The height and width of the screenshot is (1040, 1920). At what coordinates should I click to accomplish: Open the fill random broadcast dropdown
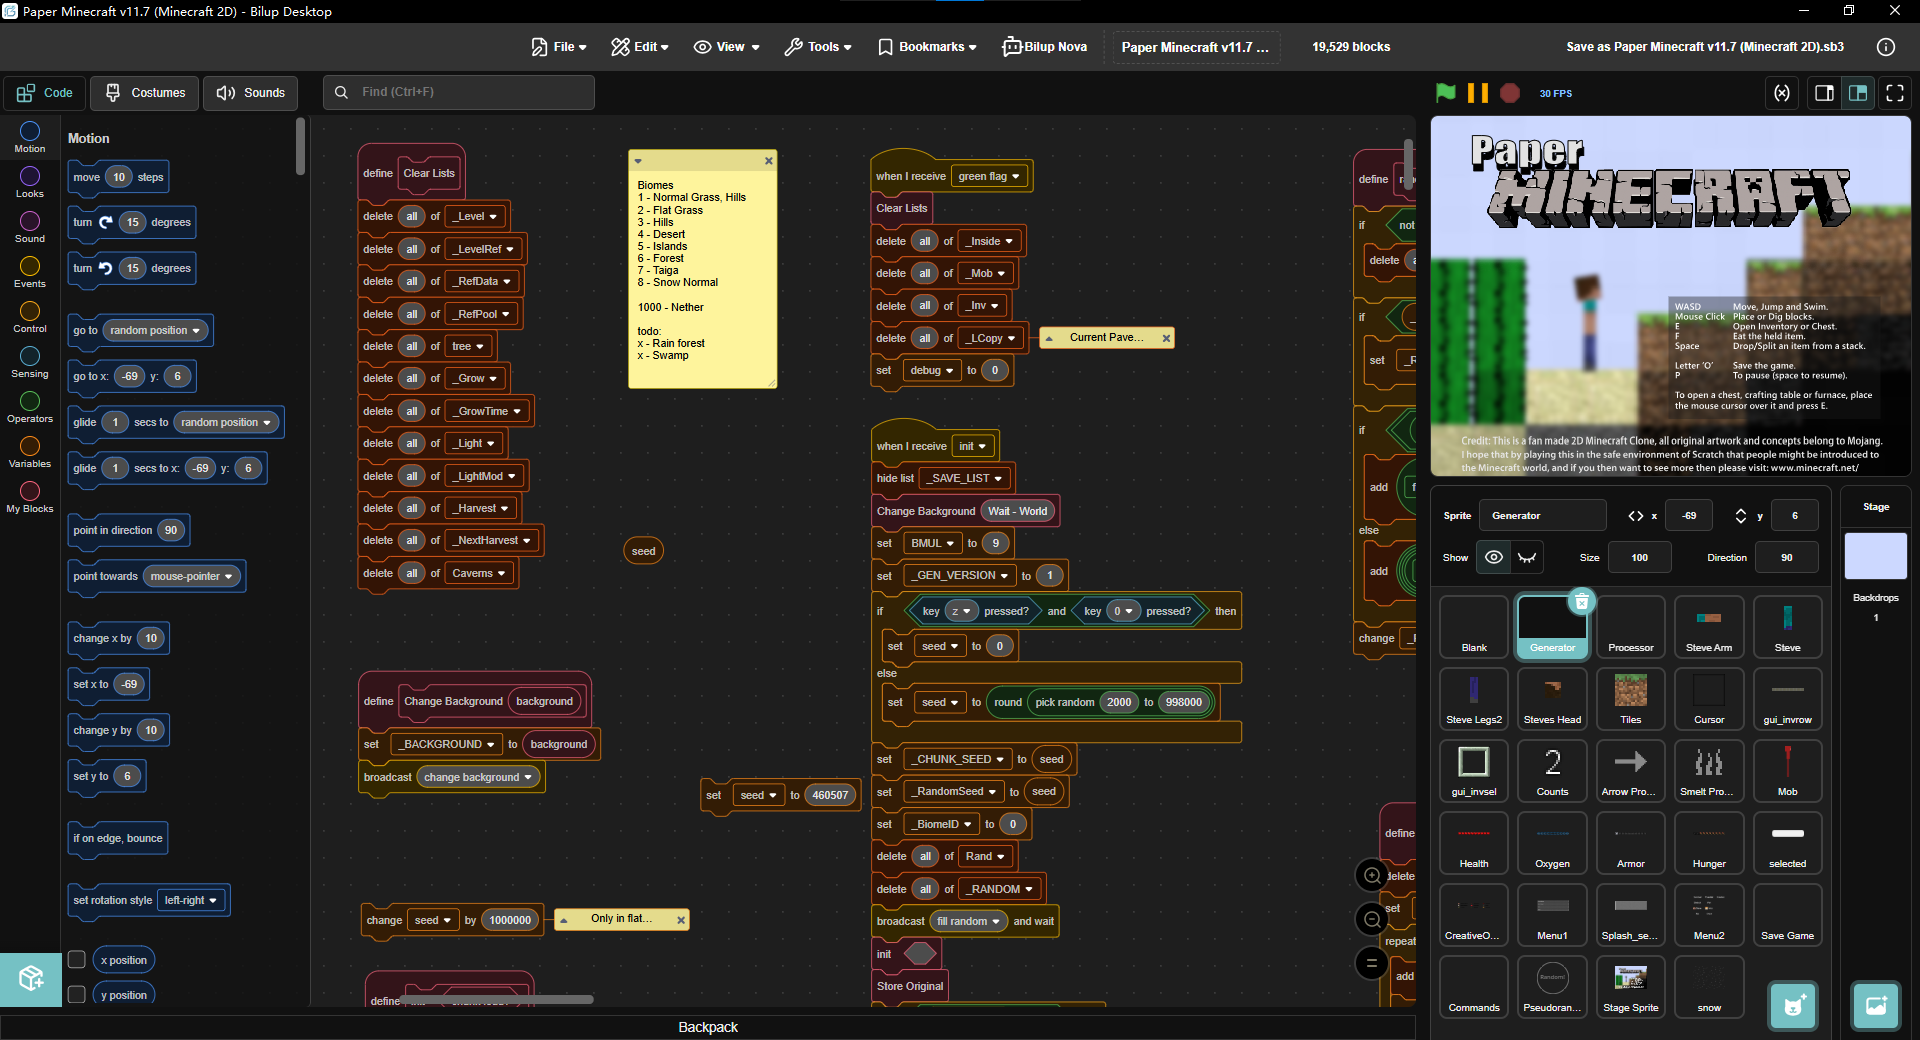pyautogui.click(x=968, y=921)
